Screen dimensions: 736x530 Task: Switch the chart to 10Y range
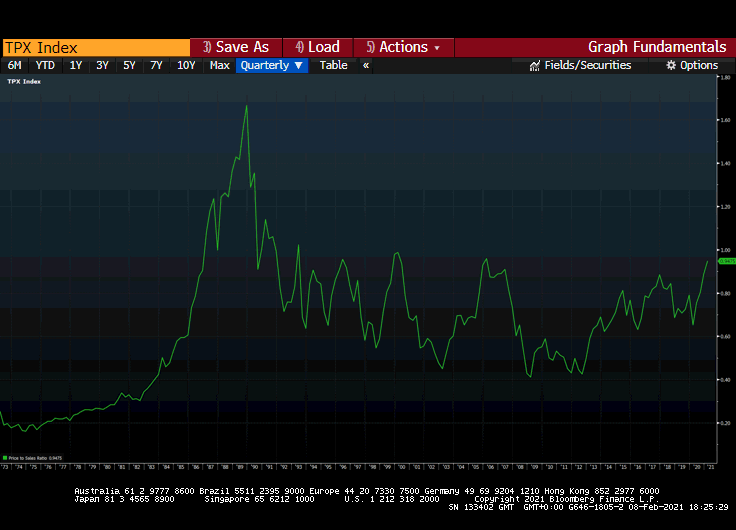[186, 65]
